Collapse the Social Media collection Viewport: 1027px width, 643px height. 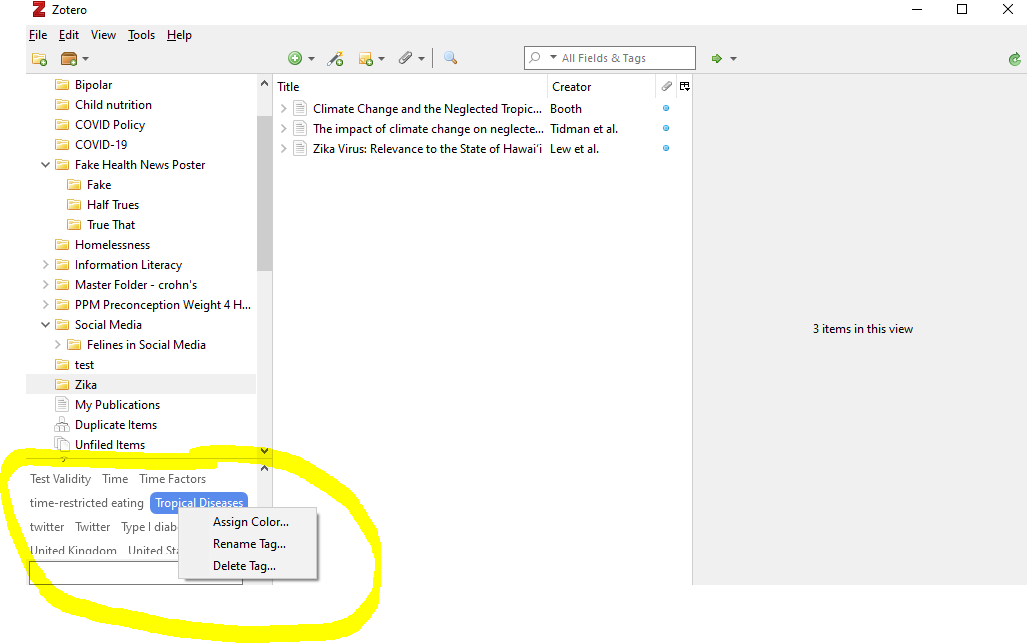[45, 325]
